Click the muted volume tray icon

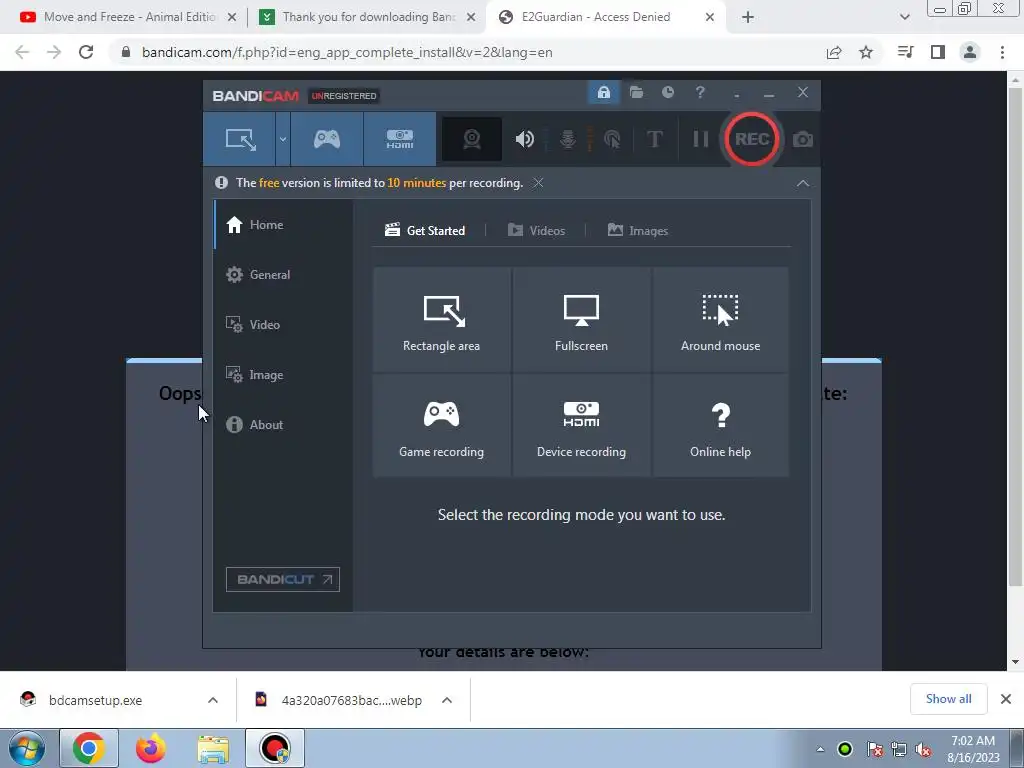[923, 750]
